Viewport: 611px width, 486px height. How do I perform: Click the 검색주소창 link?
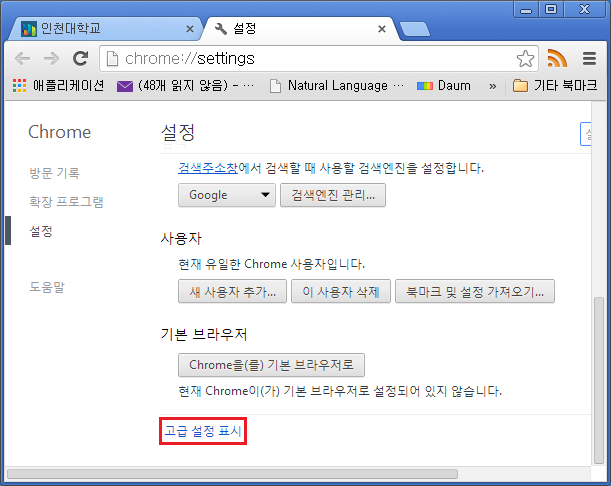pos(208,168)
